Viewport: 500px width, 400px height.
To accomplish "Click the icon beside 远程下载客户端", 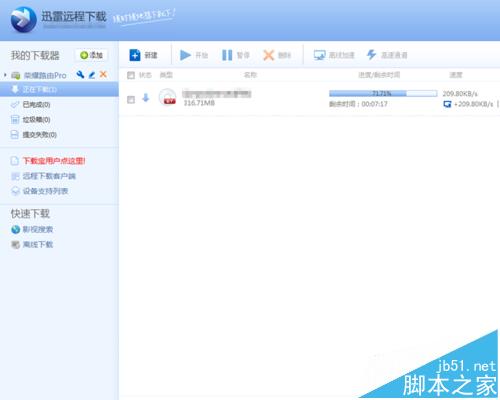I will 15,176.
